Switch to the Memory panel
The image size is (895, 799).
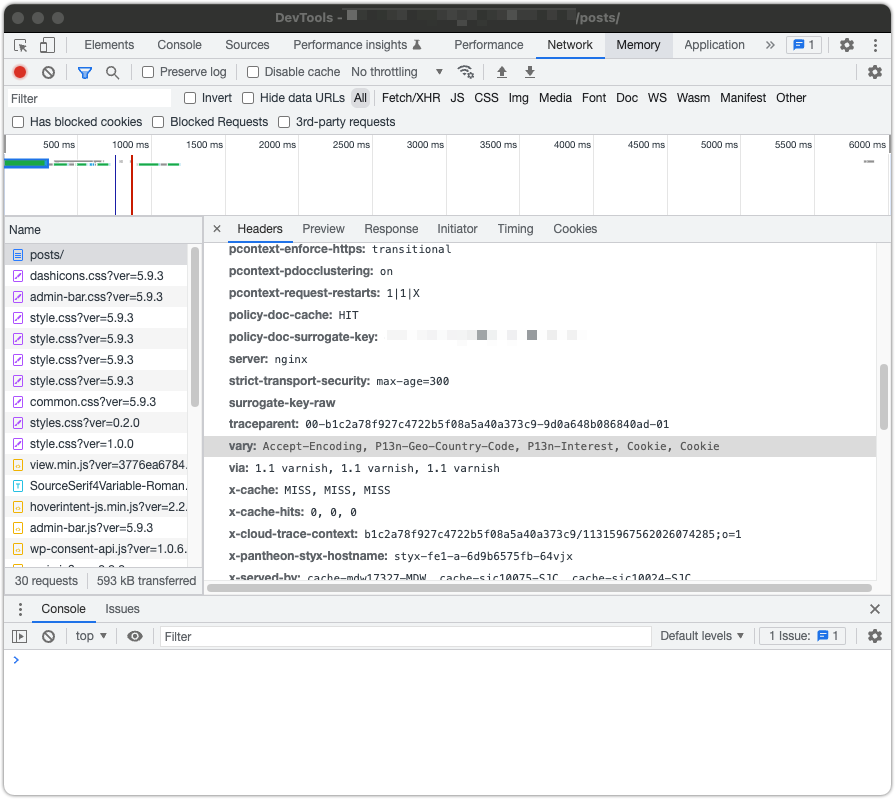(638, 45)
